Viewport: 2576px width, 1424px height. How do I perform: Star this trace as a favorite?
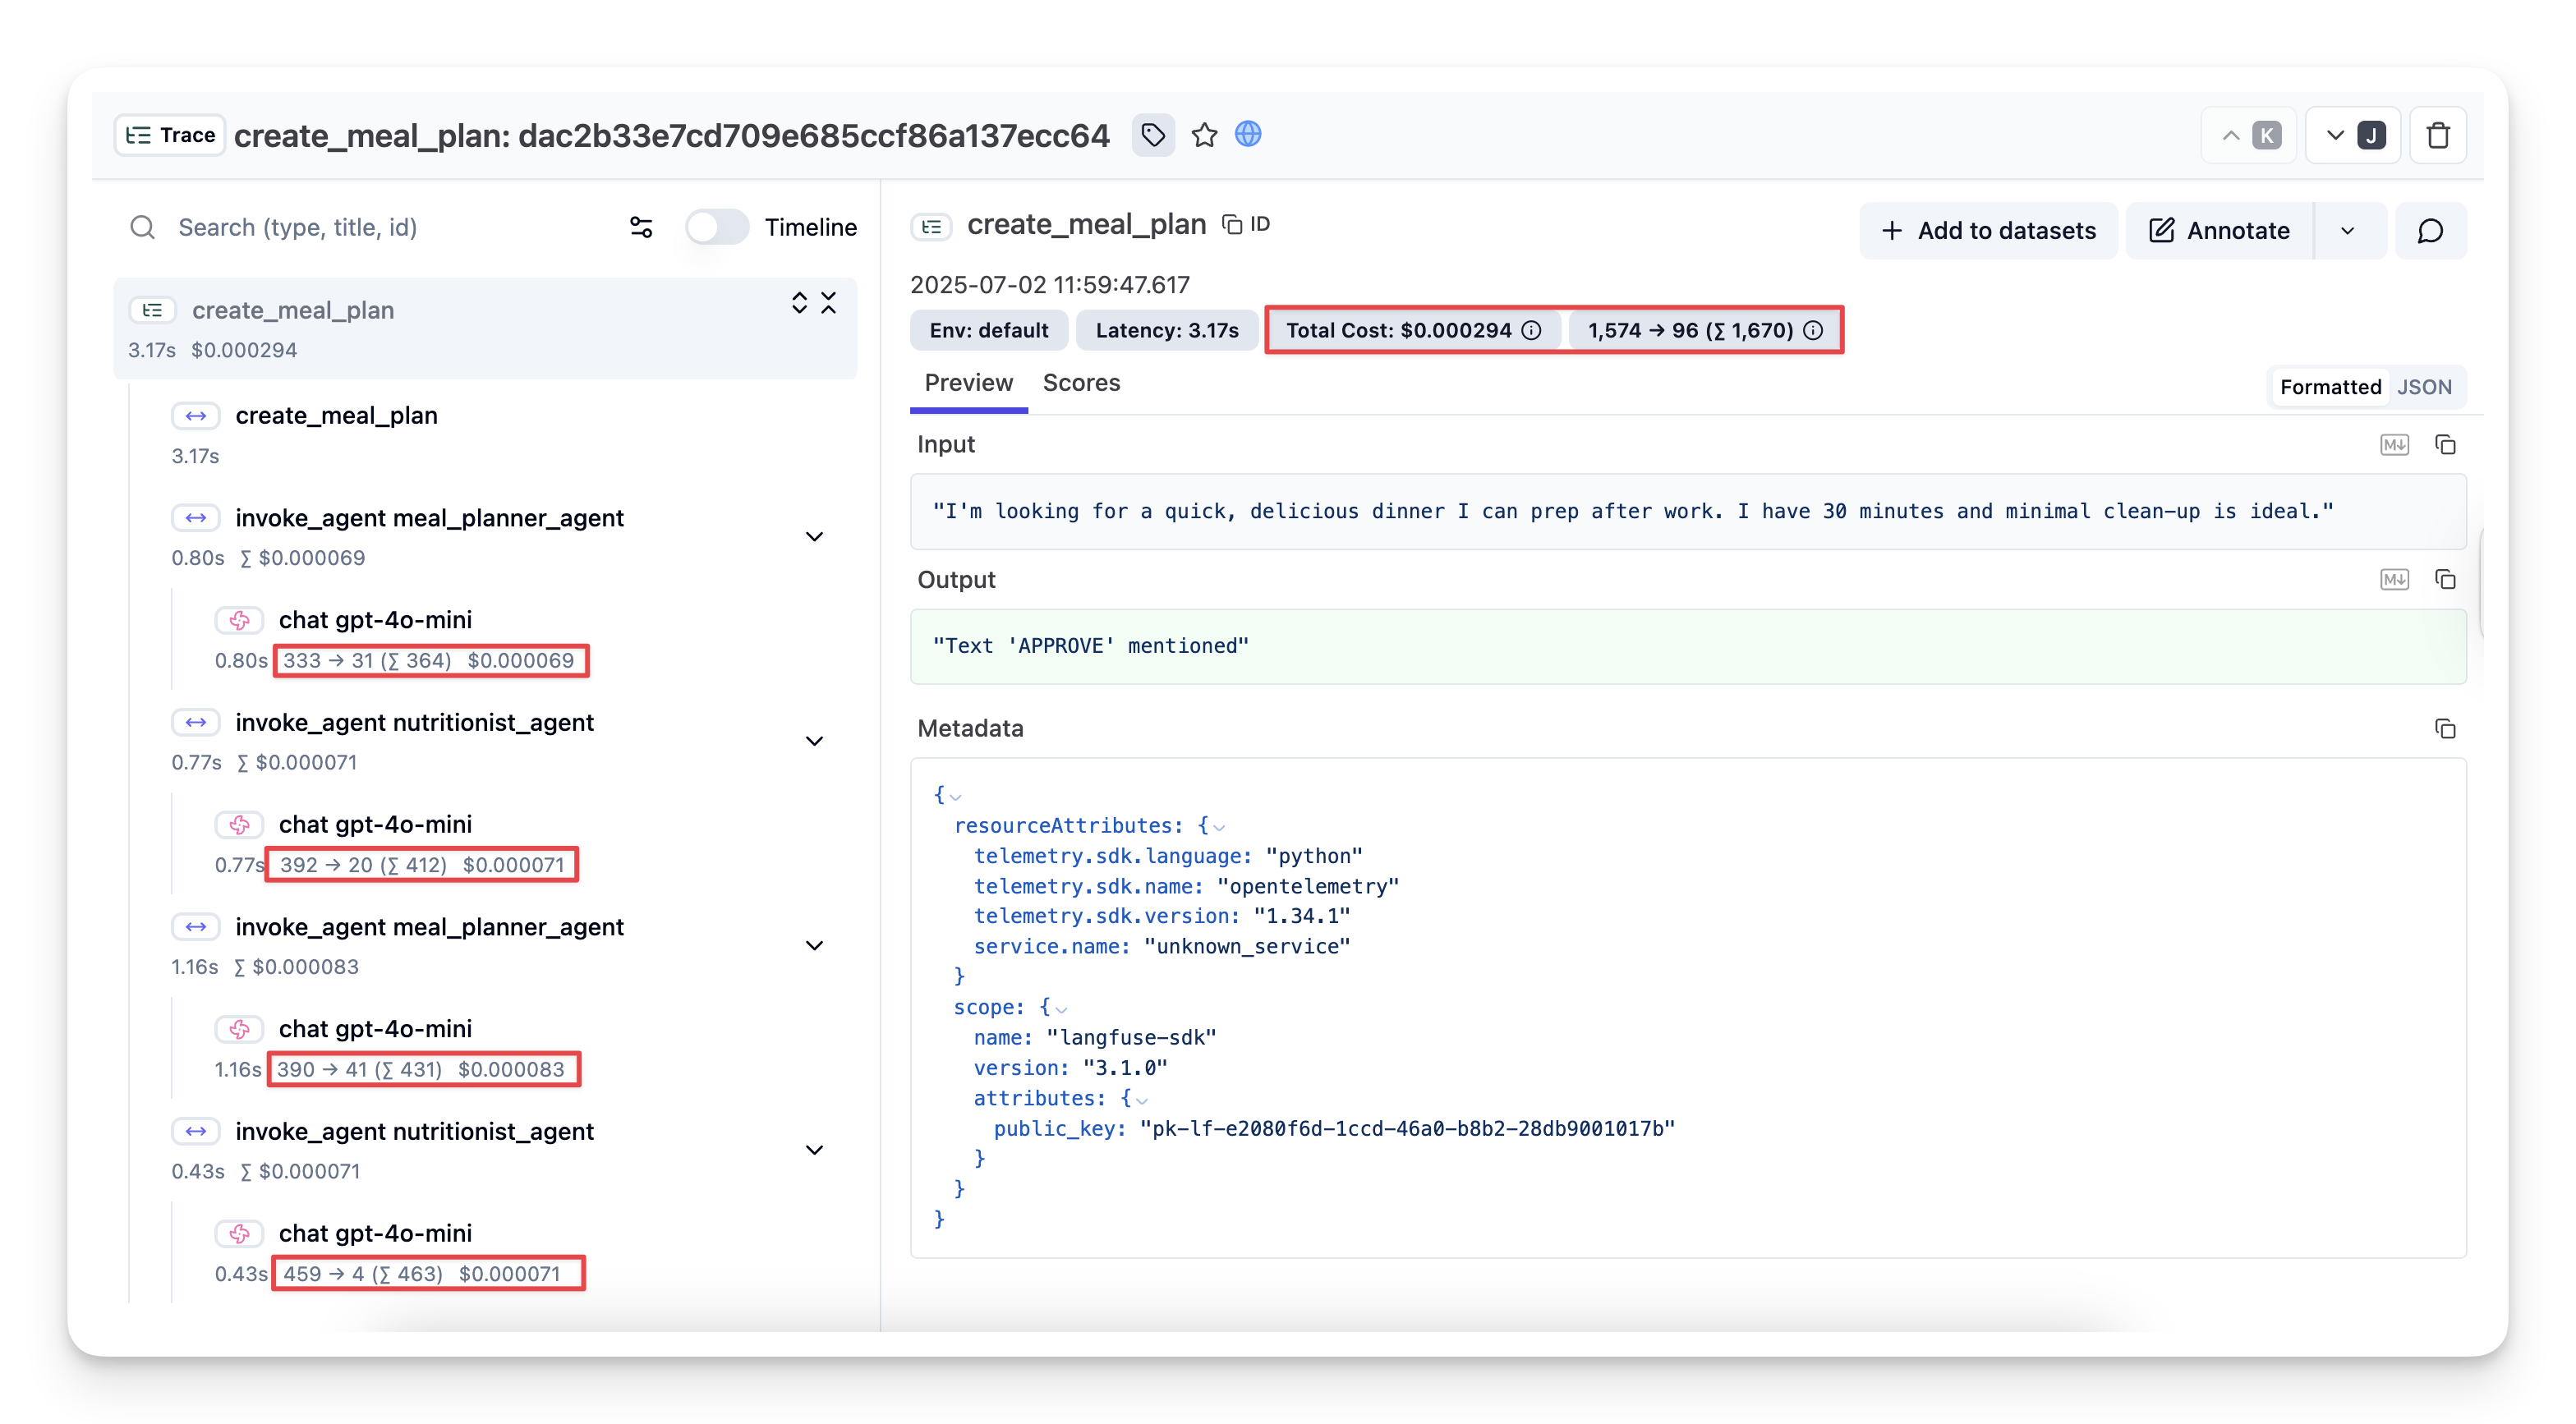(x=1204, y=135)
